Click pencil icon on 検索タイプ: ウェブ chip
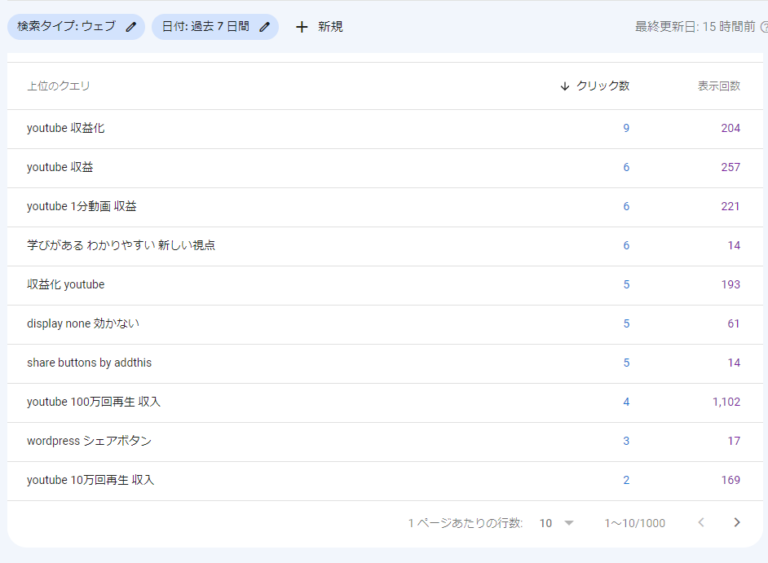 [131, 27]
